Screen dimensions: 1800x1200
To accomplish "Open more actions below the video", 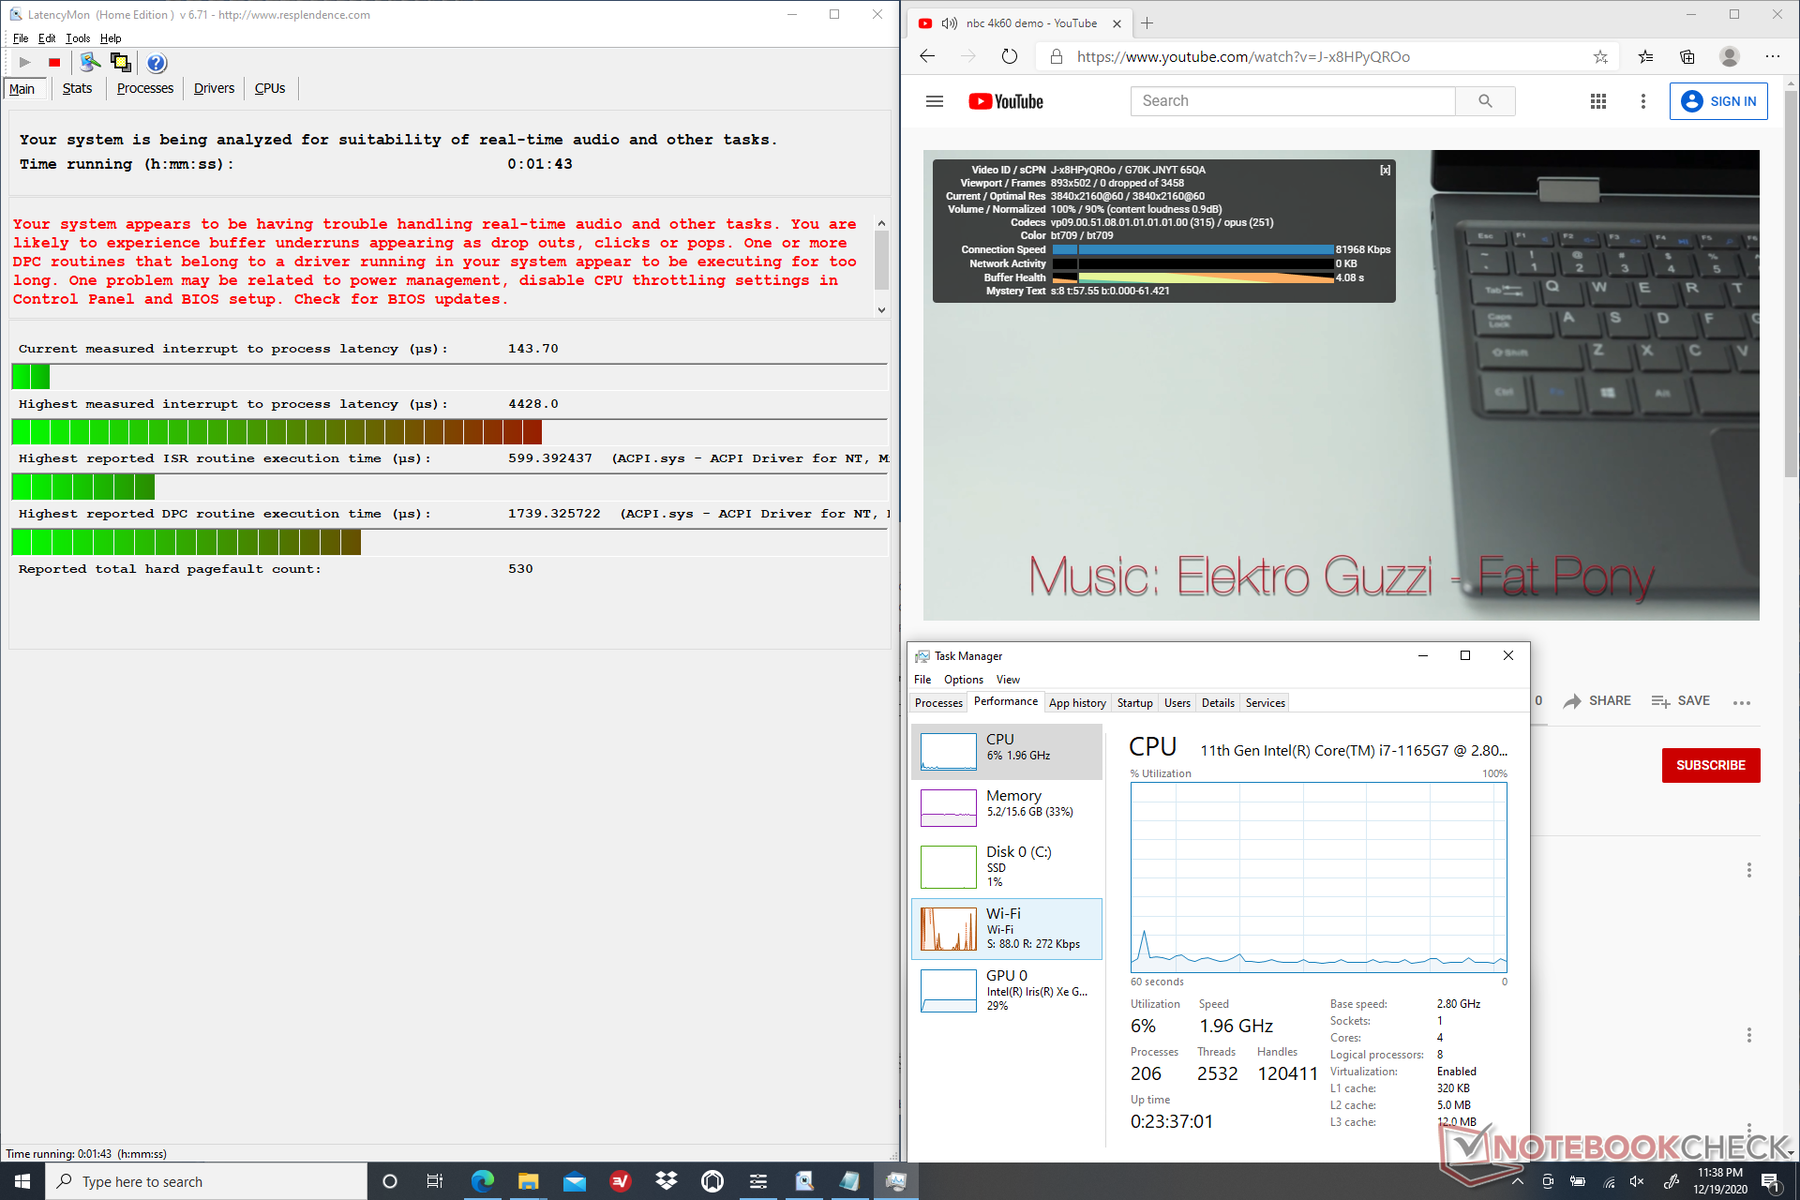I will coord(1742,702).
